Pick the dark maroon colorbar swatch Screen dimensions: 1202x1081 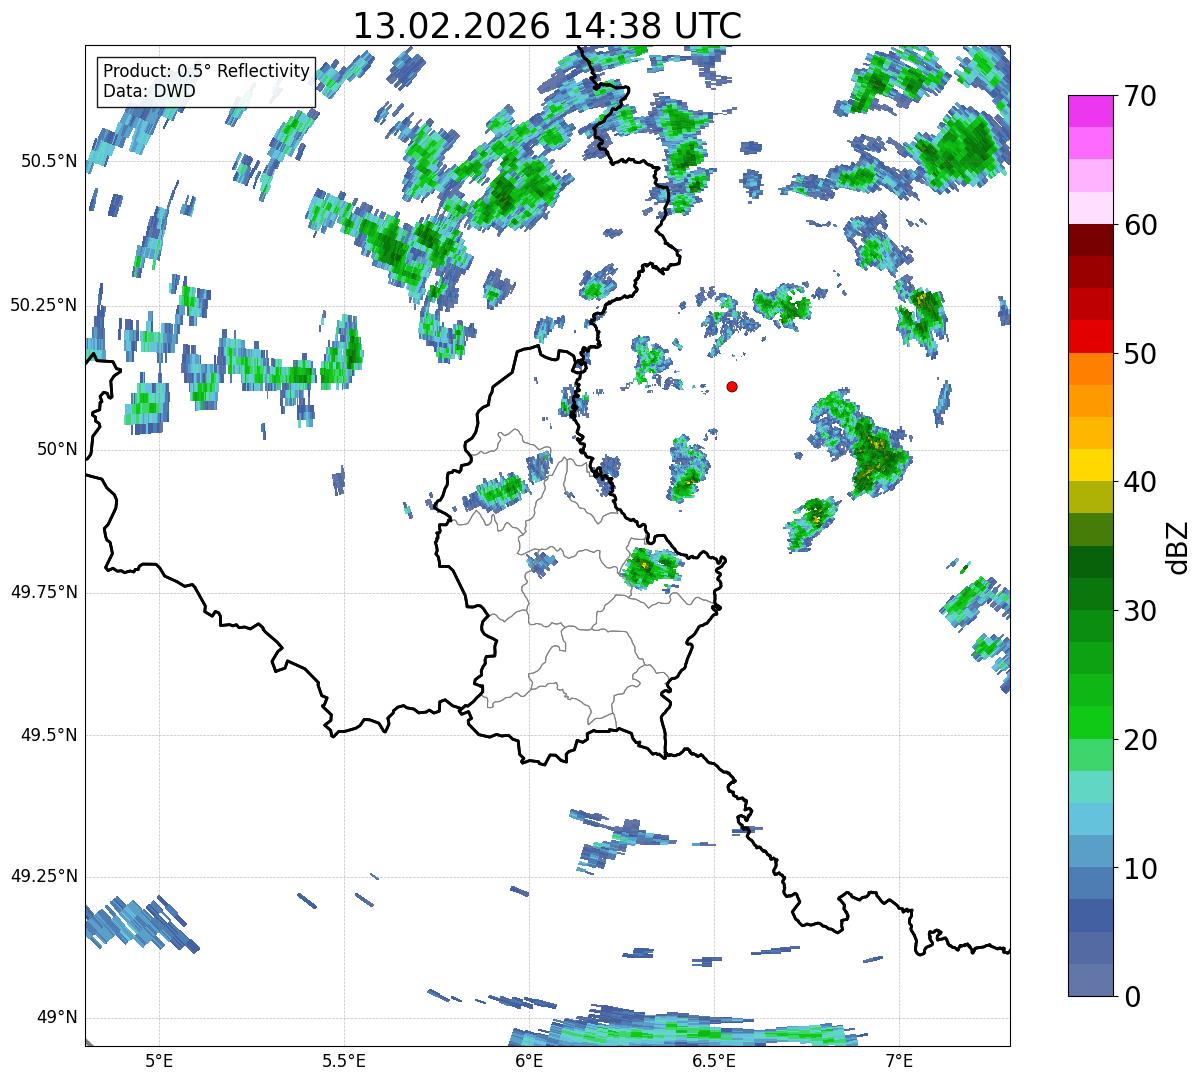tap(1091, 240)
